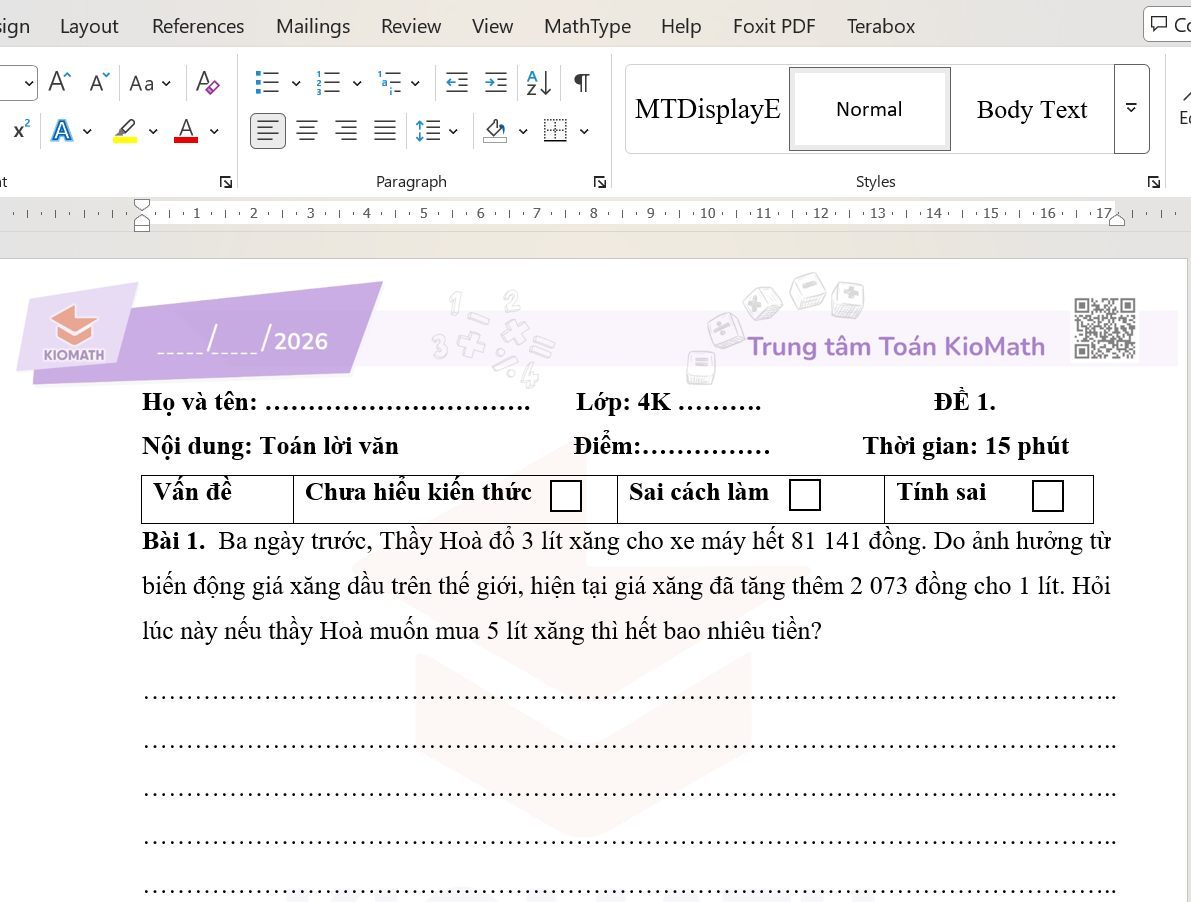Viewport: 1191px width, 902px height.
Task: Open the Bullets list dropdown arrow
Action: click(x=295, y=83)
